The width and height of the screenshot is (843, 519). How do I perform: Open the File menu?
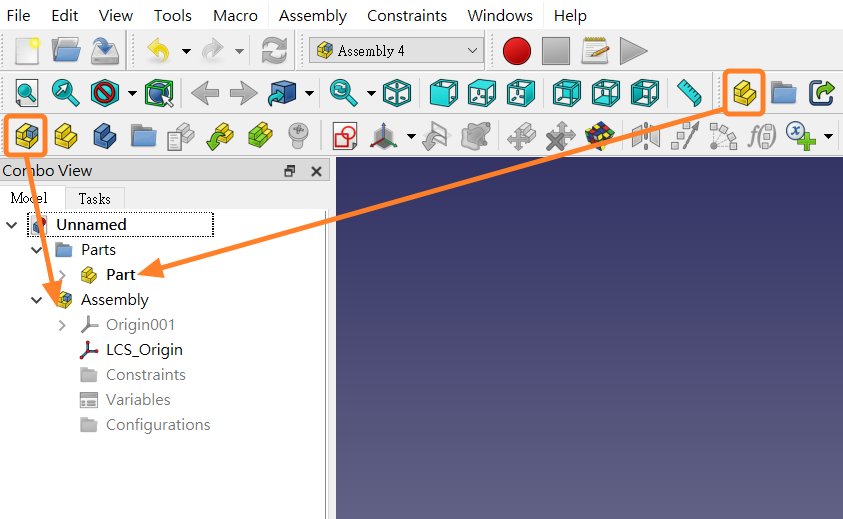18,16
